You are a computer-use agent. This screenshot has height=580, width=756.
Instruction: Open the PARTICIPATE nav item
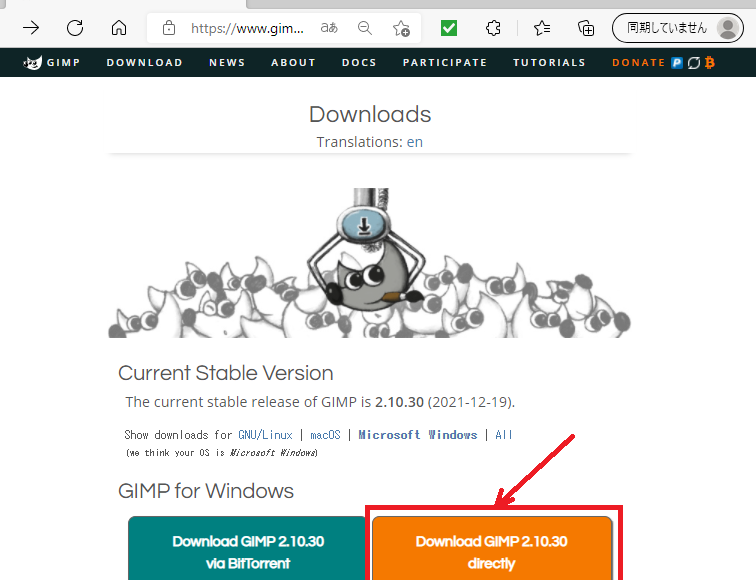pos(445,63)
